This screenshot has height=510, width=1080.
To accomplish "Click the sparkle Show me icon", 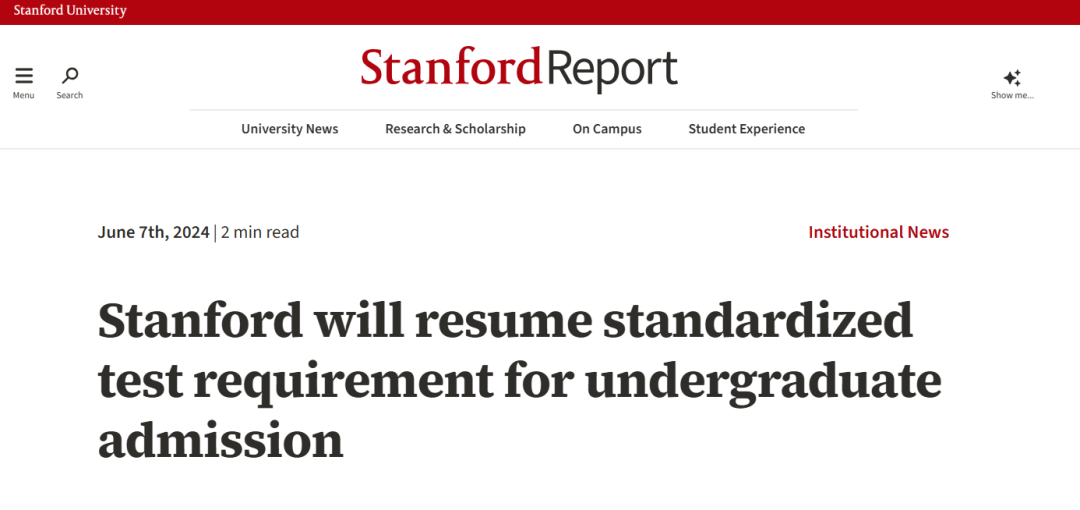I will [x=1012, y=78].
